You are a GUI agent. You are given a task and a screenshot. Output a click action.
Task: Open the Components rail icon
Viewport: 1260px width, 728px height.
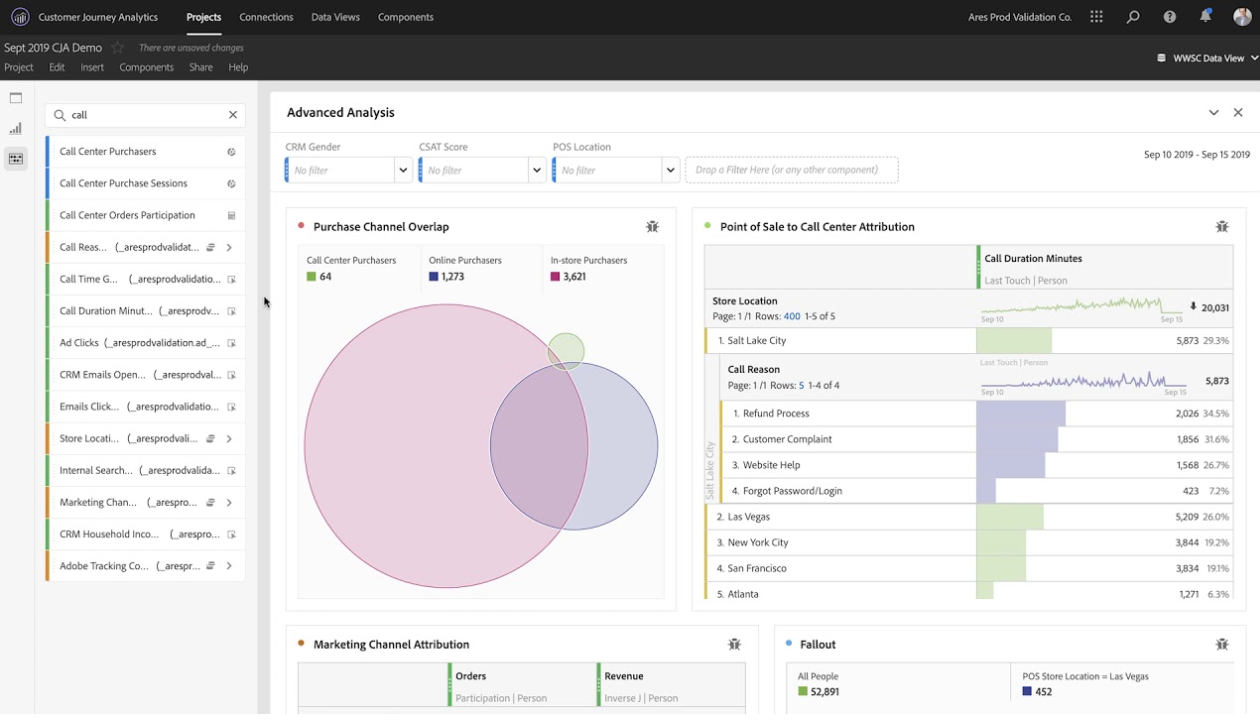point(16,159)
